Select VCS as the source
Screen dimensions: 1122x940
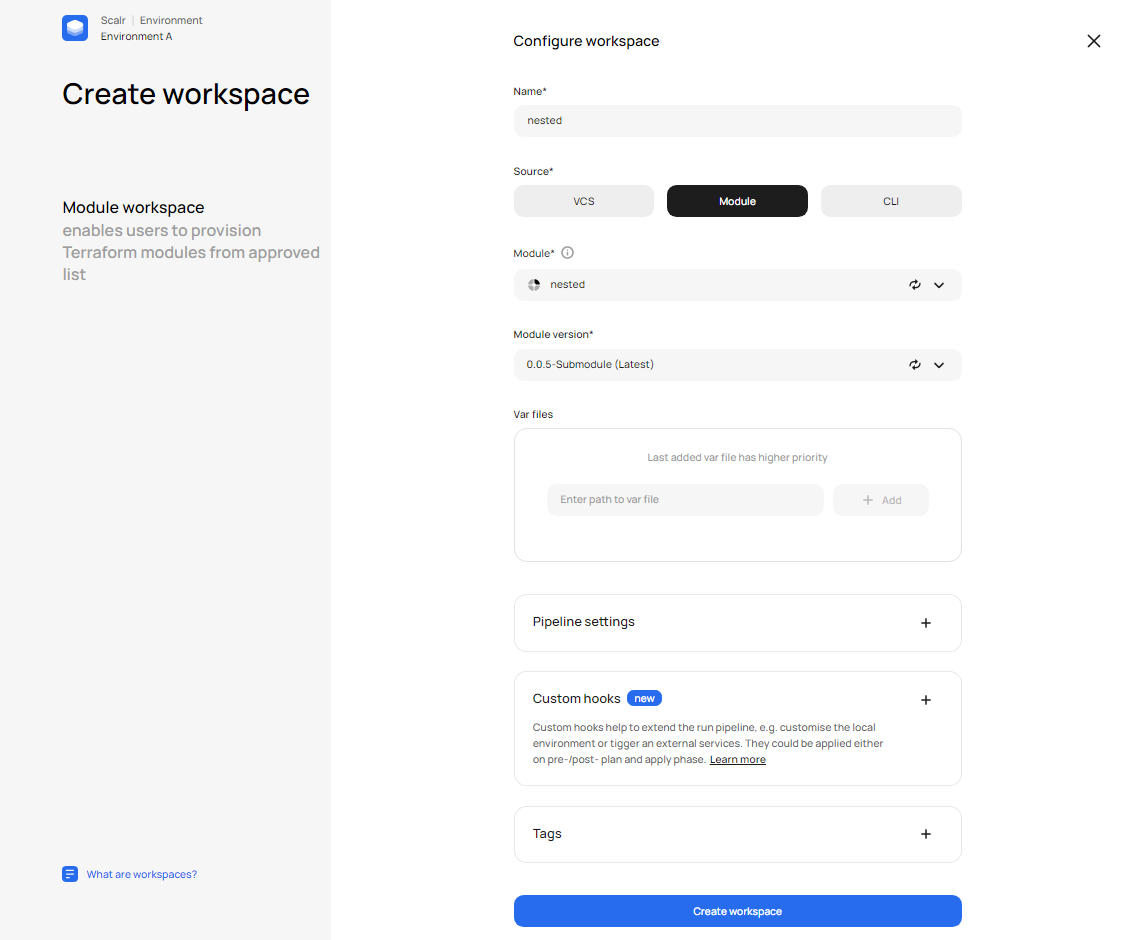[x=584, y=201]
